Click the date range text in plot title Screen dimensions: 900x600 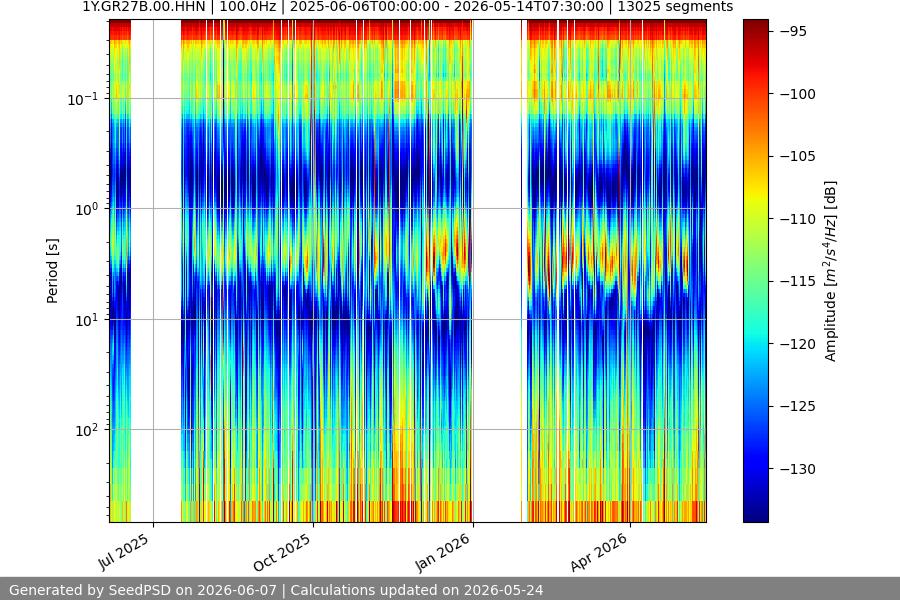tap(447, 7)
